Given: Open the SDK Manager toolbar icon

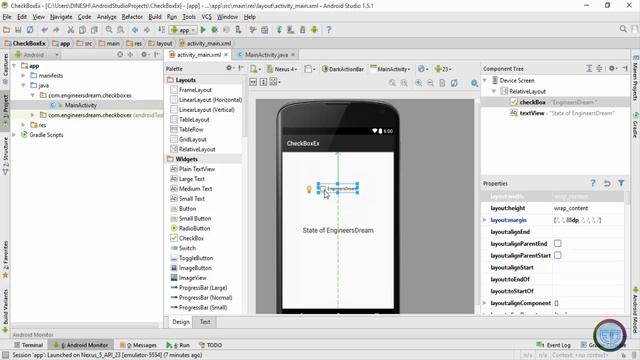Looking at the screenshot, I should [x=302, y=30].
